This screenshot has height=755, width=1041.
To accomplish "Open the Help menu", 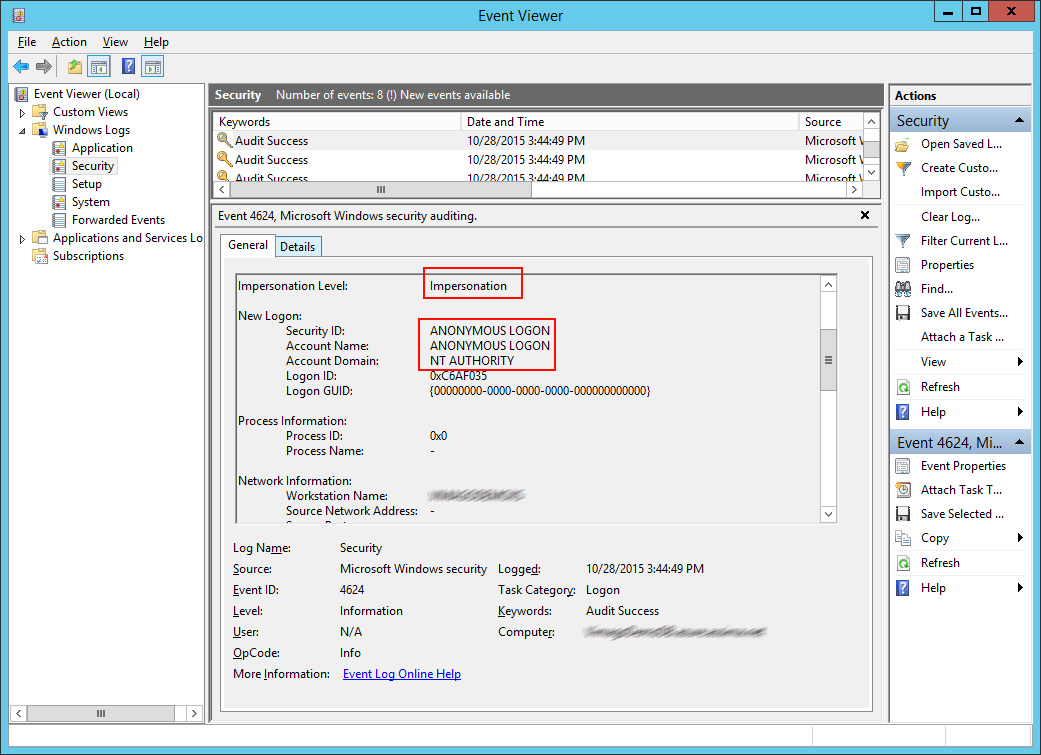I will pyautogui.click(x=156, y=42).
